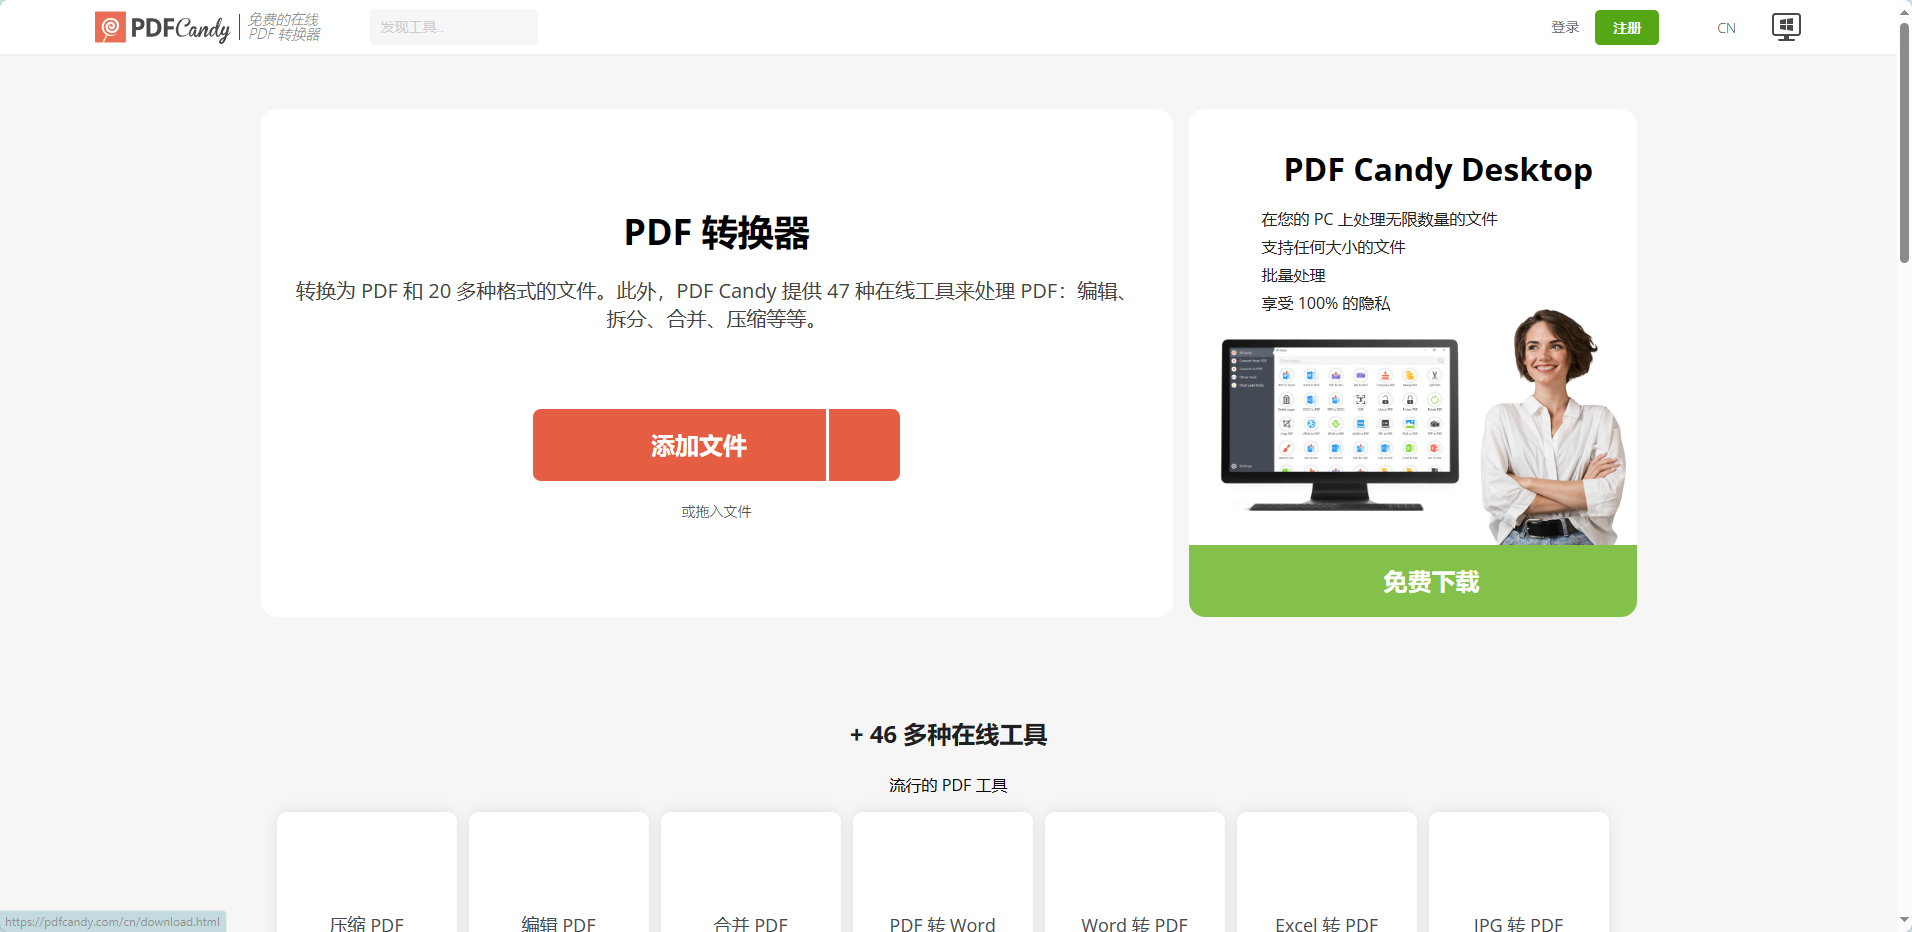Click the green 注册 register button
This screenshot has width=1912, height=932.
1627,27
